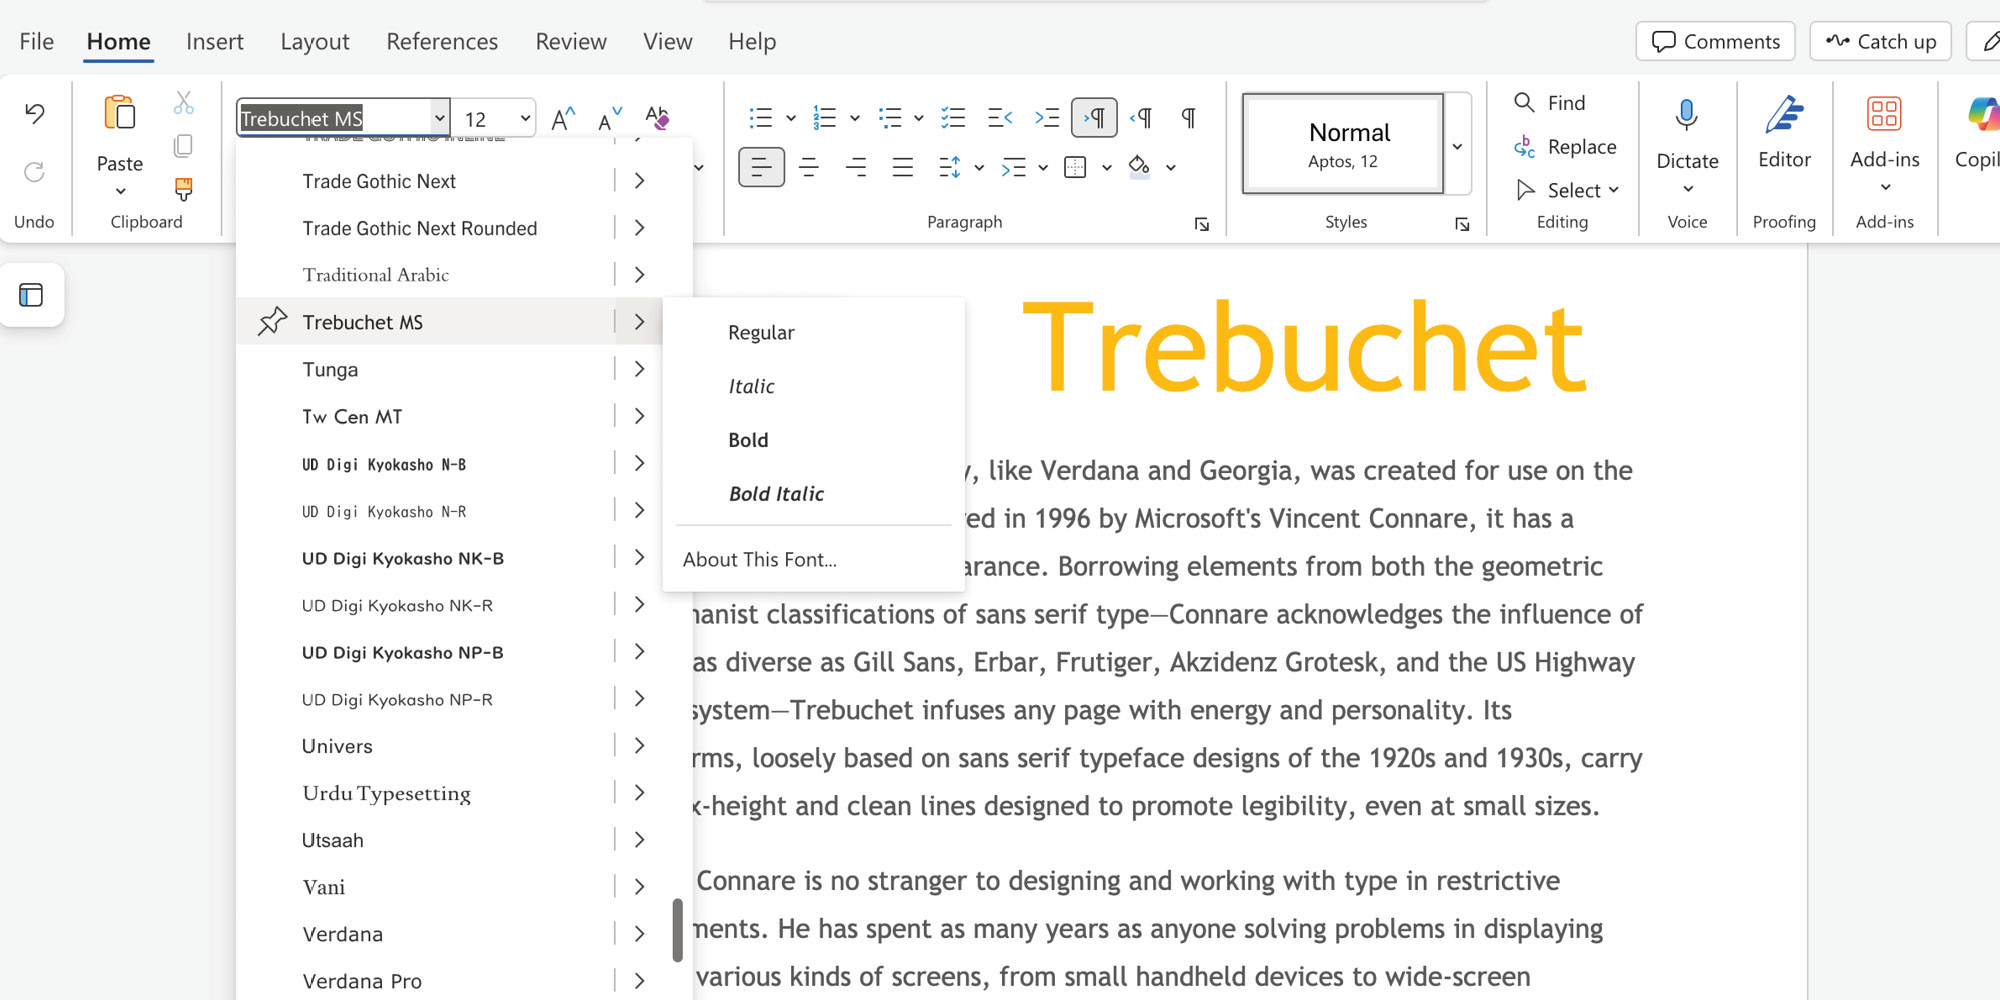
Task: Open the Review ribbon tab
Action: click(570, 41)
